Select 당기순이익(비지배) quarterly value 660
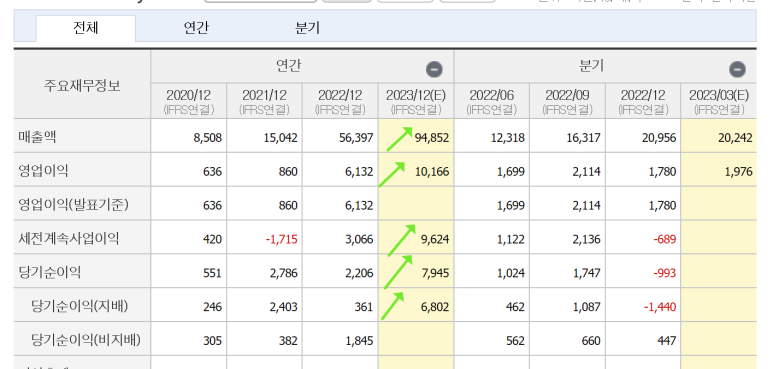This screenshot has width=773, height=369. [x=591, y=341]
